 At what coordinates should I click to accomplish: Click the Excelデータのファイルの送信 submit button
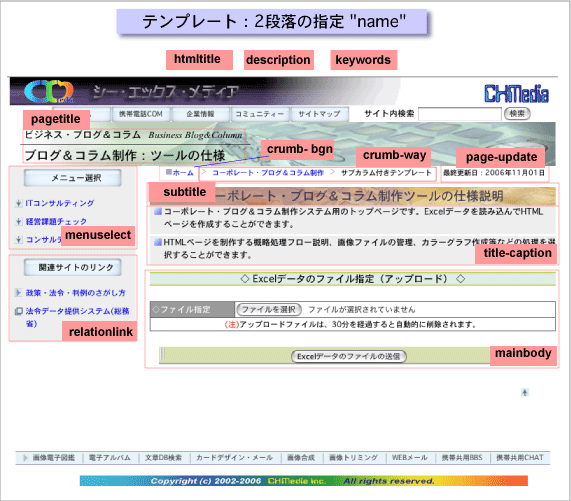[348, 356]
